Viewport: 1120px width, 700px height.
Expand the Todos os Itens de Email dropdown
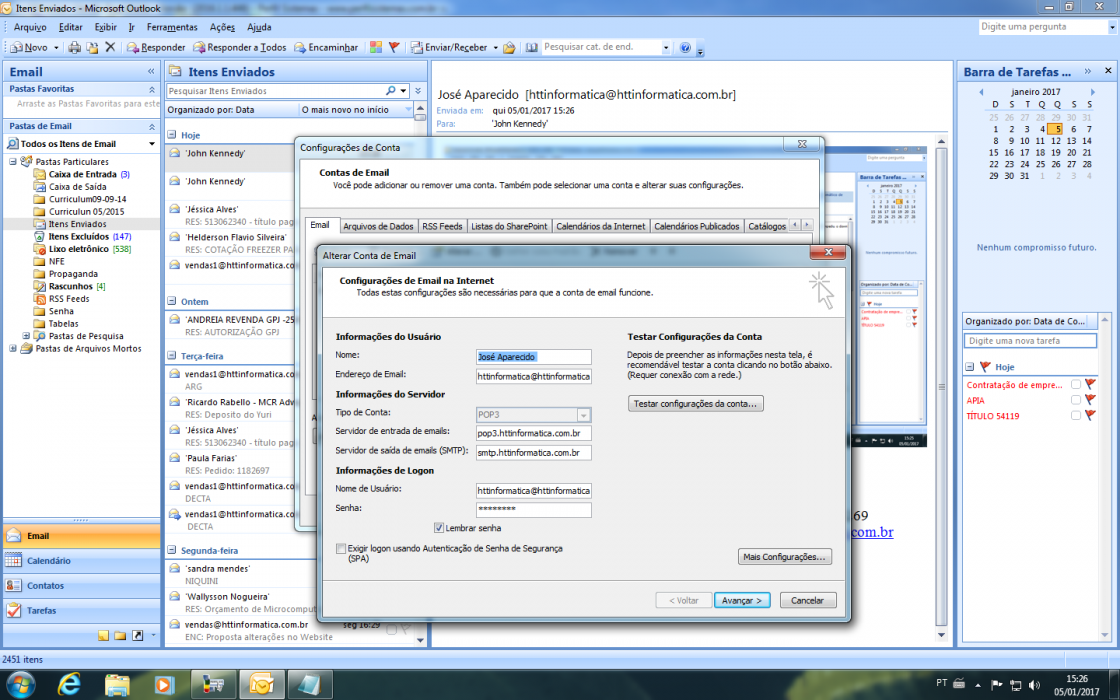[x=151, y=144]
